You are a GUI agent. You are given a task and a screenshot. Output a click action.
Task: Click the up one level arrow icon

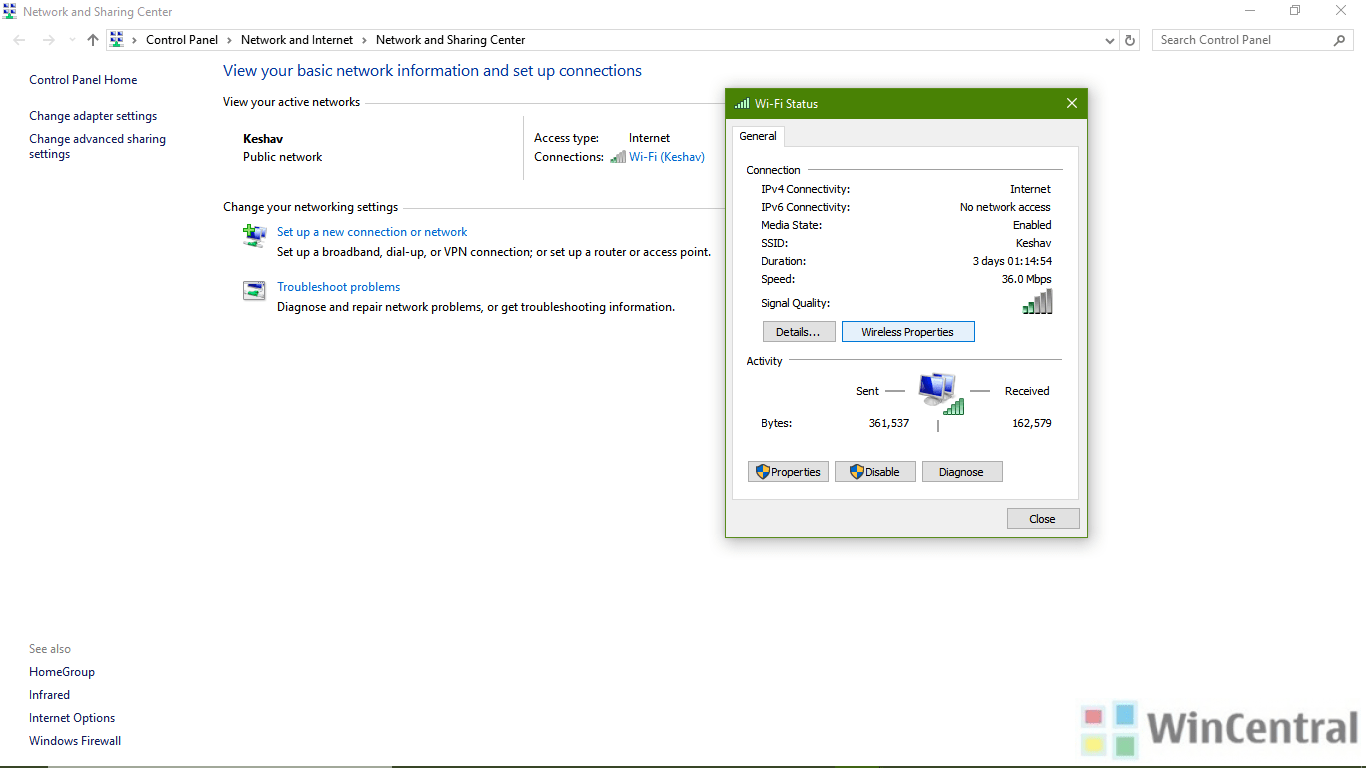[92, 40]
